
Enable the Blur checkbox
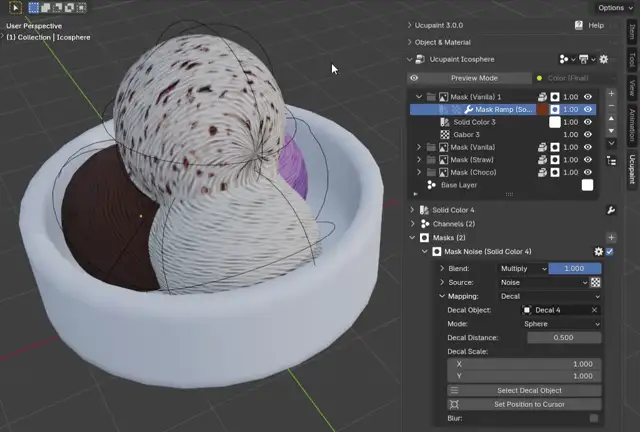(594, 418)
